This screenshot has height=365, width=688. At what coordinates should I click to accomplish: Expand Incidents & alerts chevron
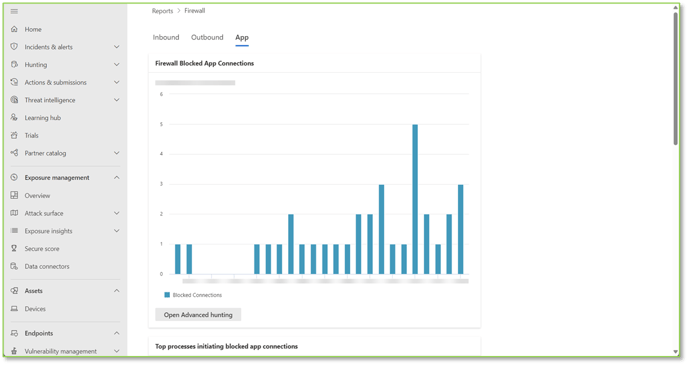(x=117, y=47)
